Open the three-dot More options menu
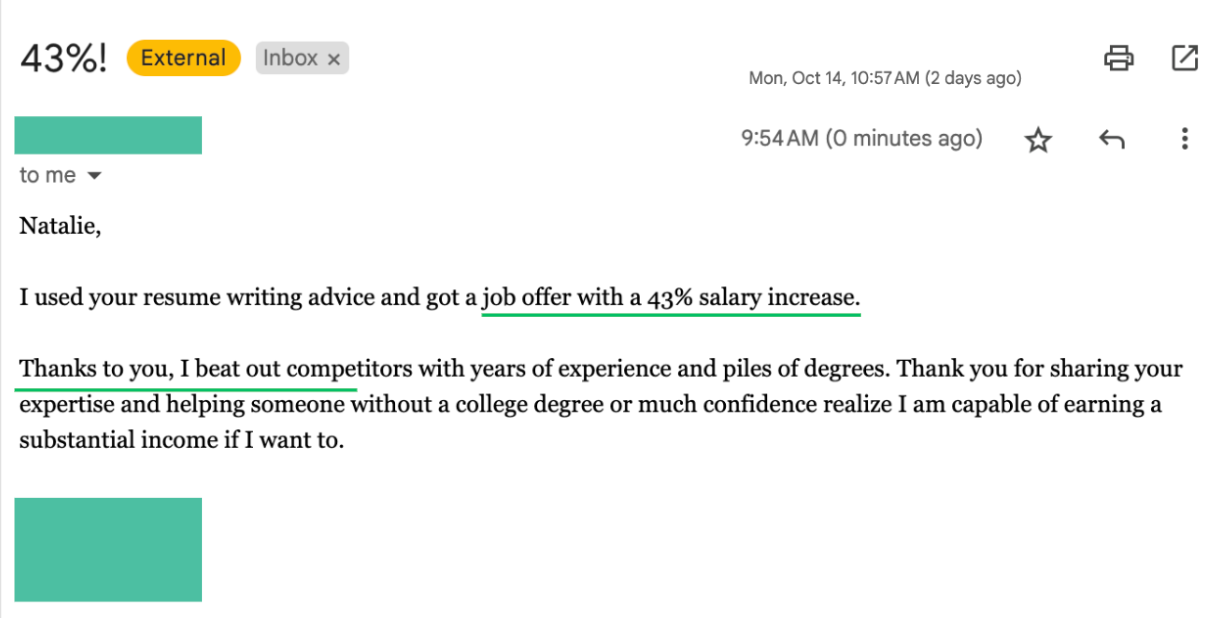This screenshot has width=1214, height=618. point(1185,139)
